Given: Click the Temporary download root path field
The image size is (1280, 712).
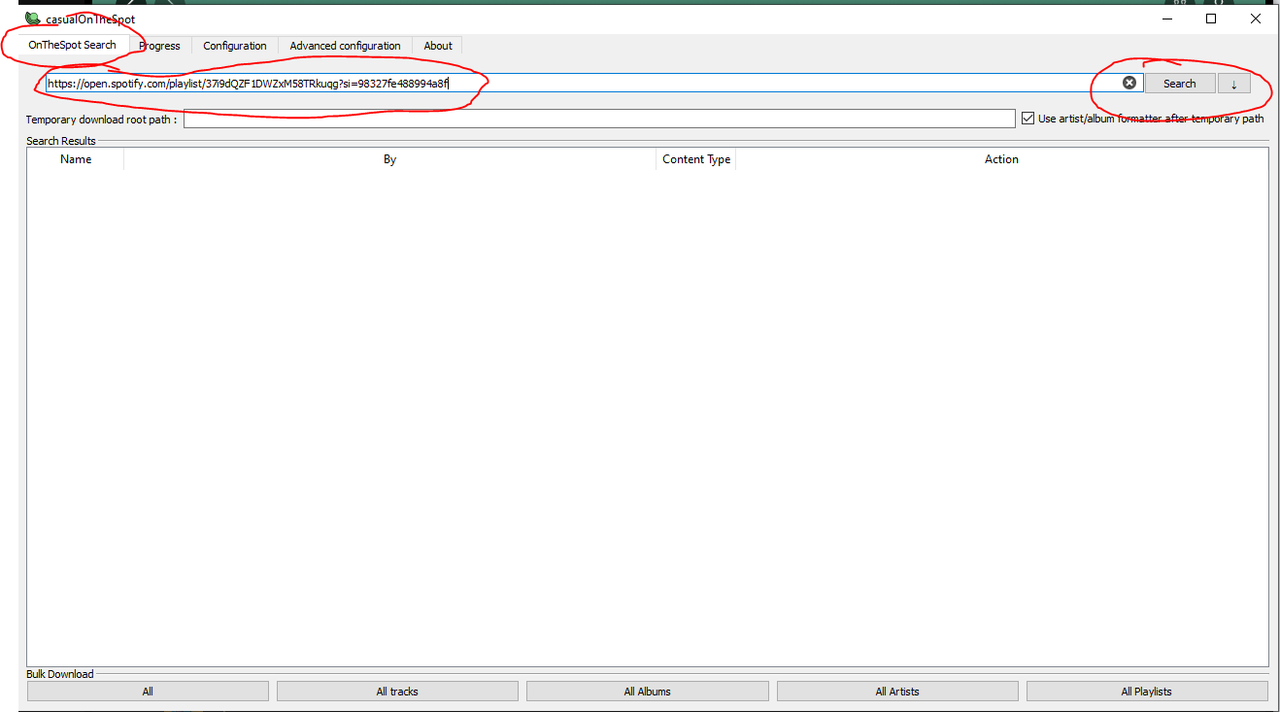Looking at the screenshot, I should pos(599,119).
